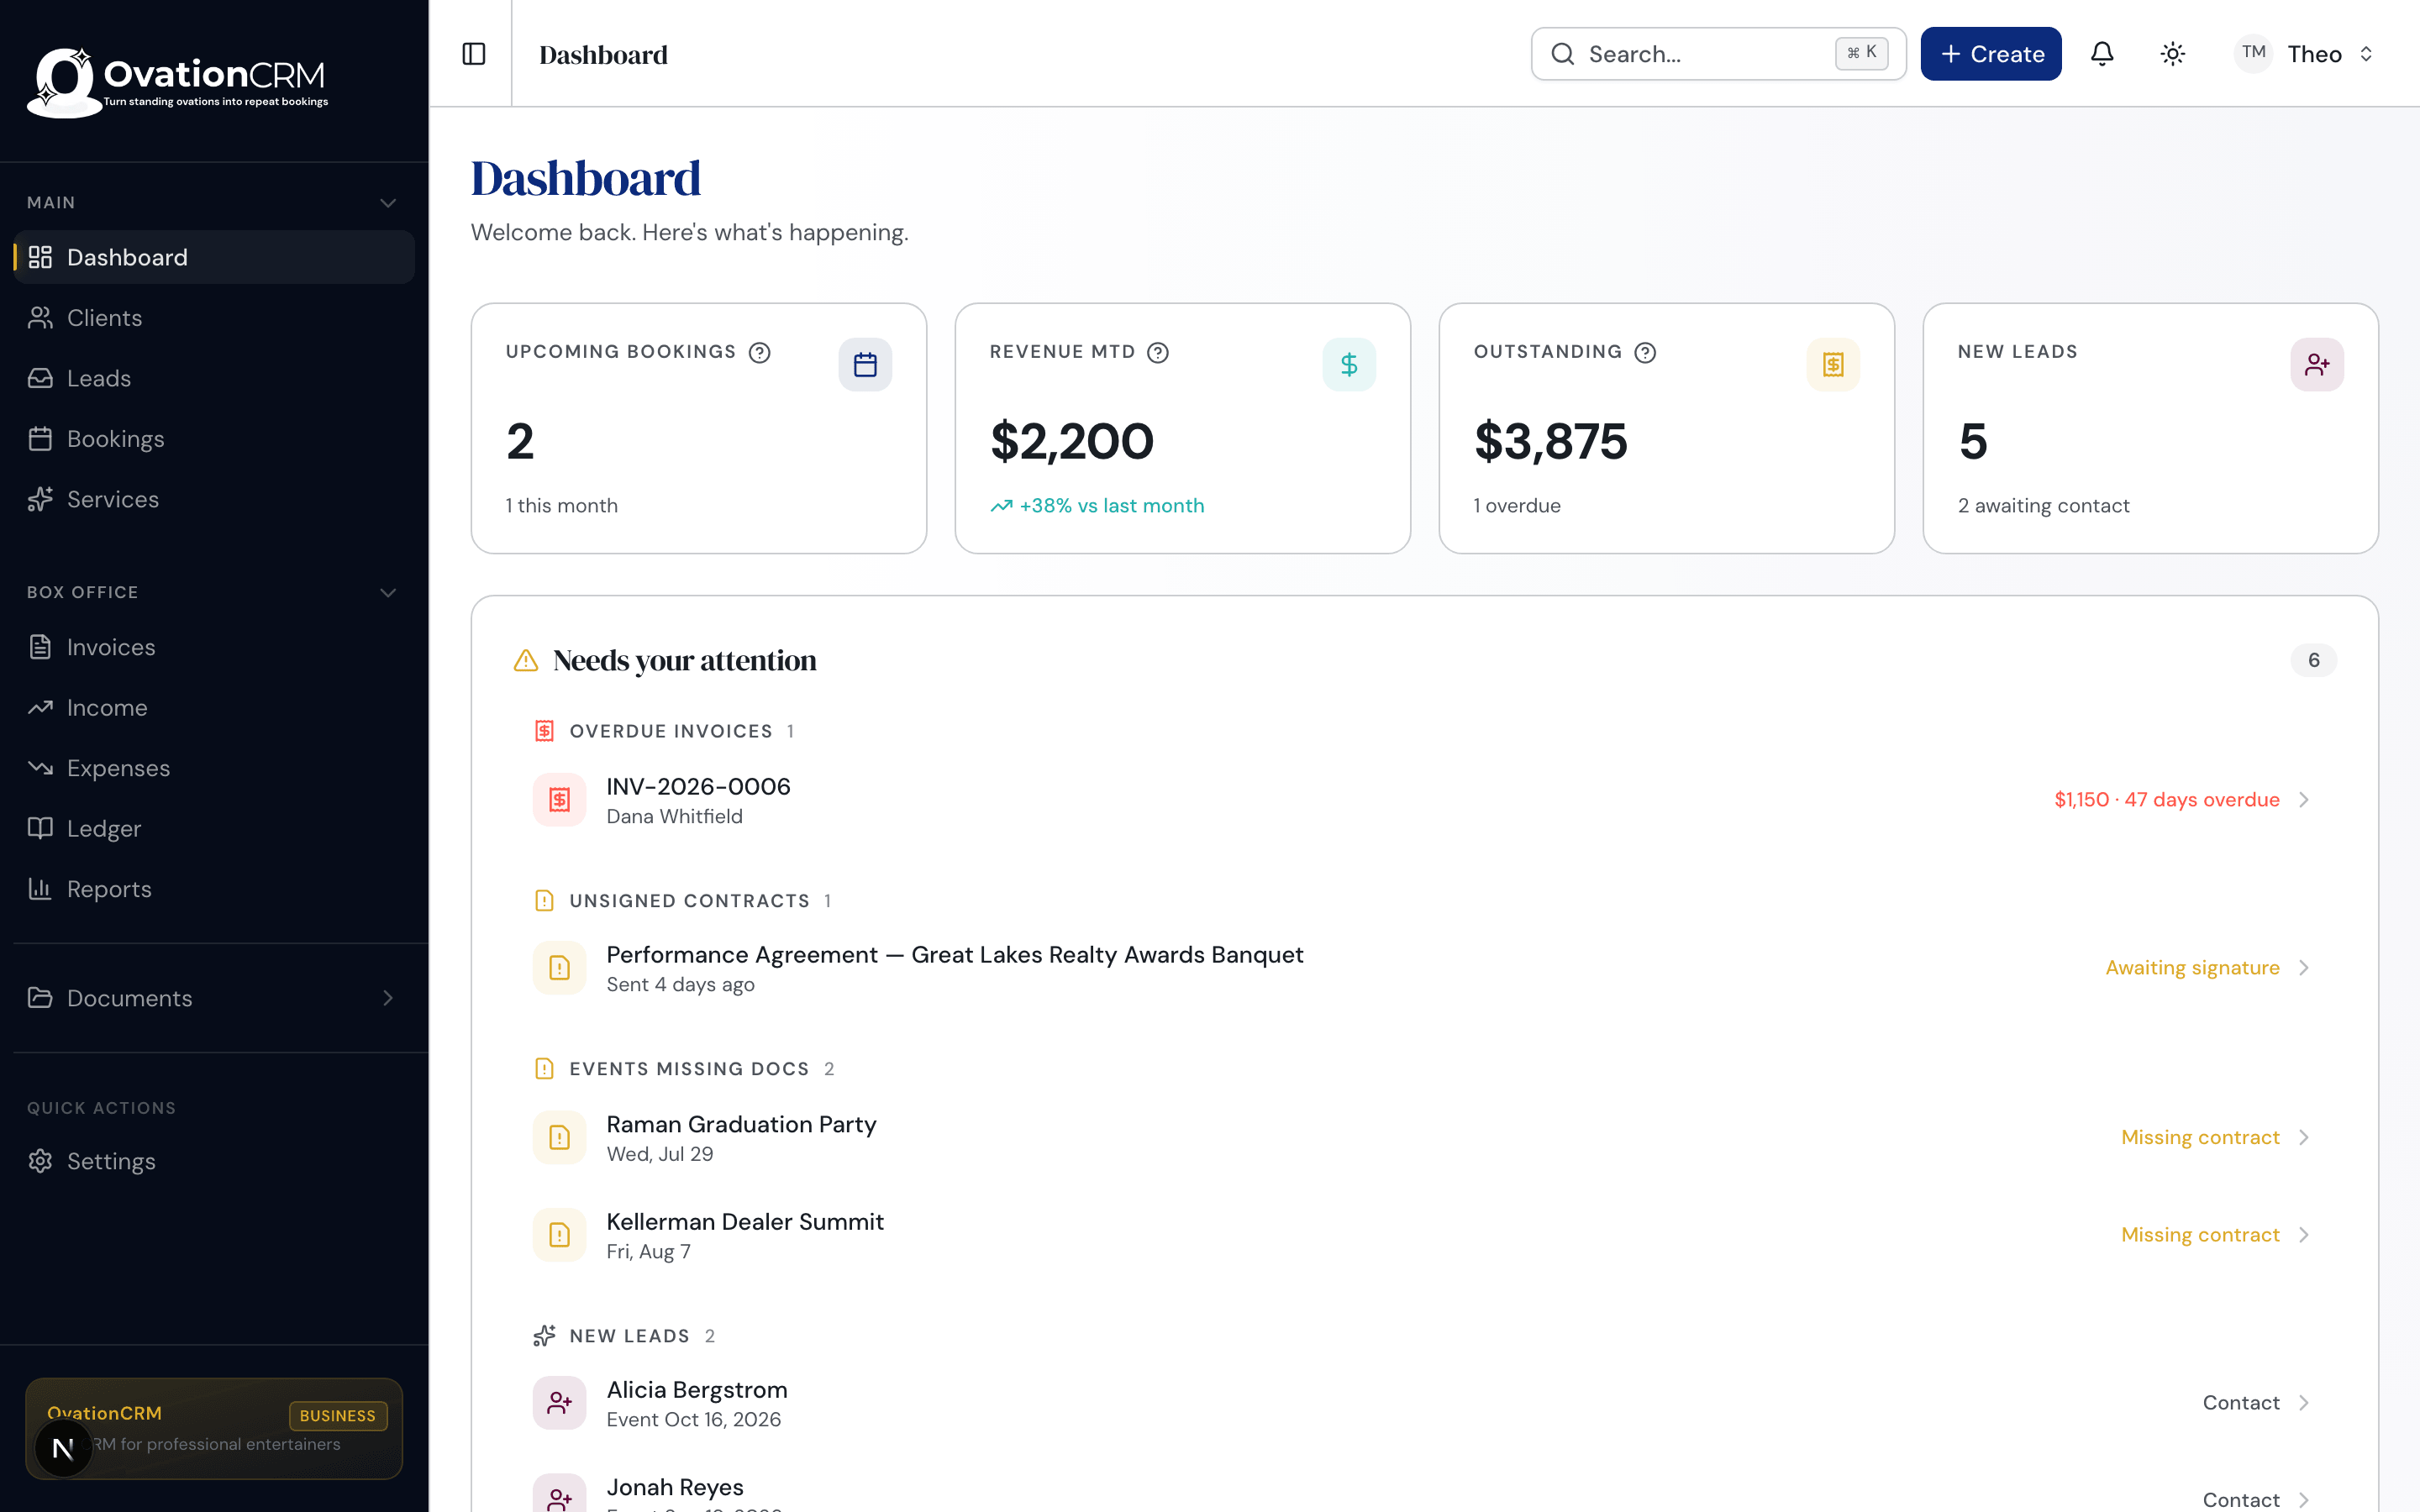Screen dimensions: 2420x1512
Task: Click the search magnifier icon
Action: [1563, 54]
